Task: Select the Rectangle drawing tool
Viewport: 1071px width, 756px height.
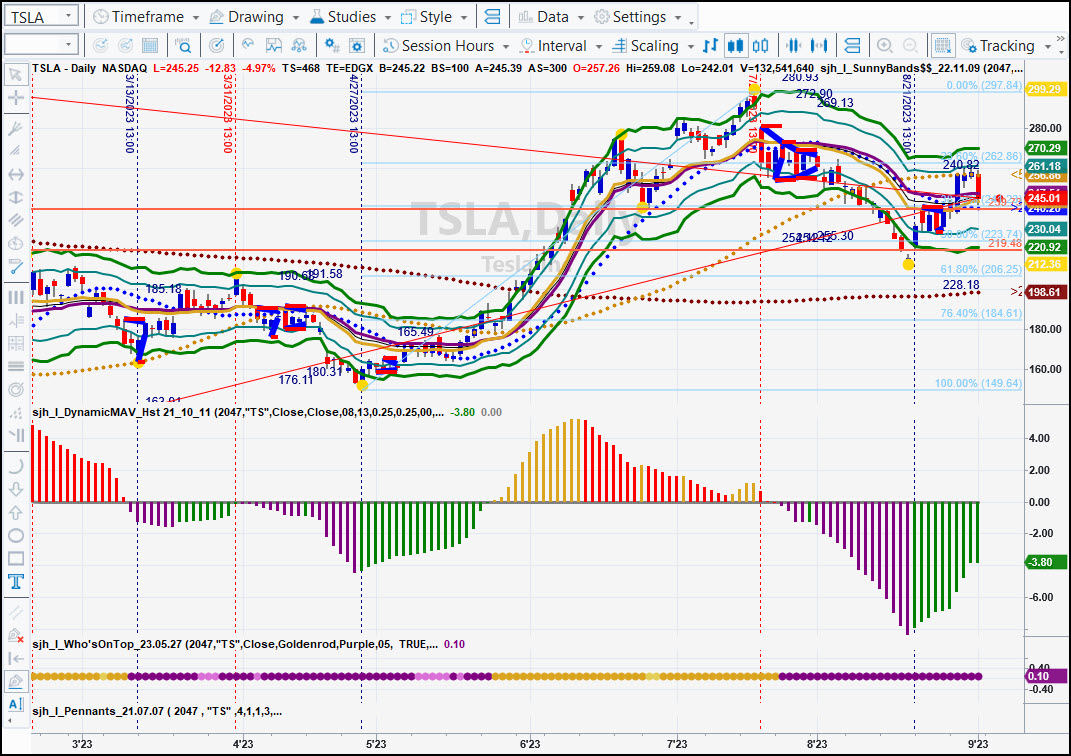Action: coord(15,559)
